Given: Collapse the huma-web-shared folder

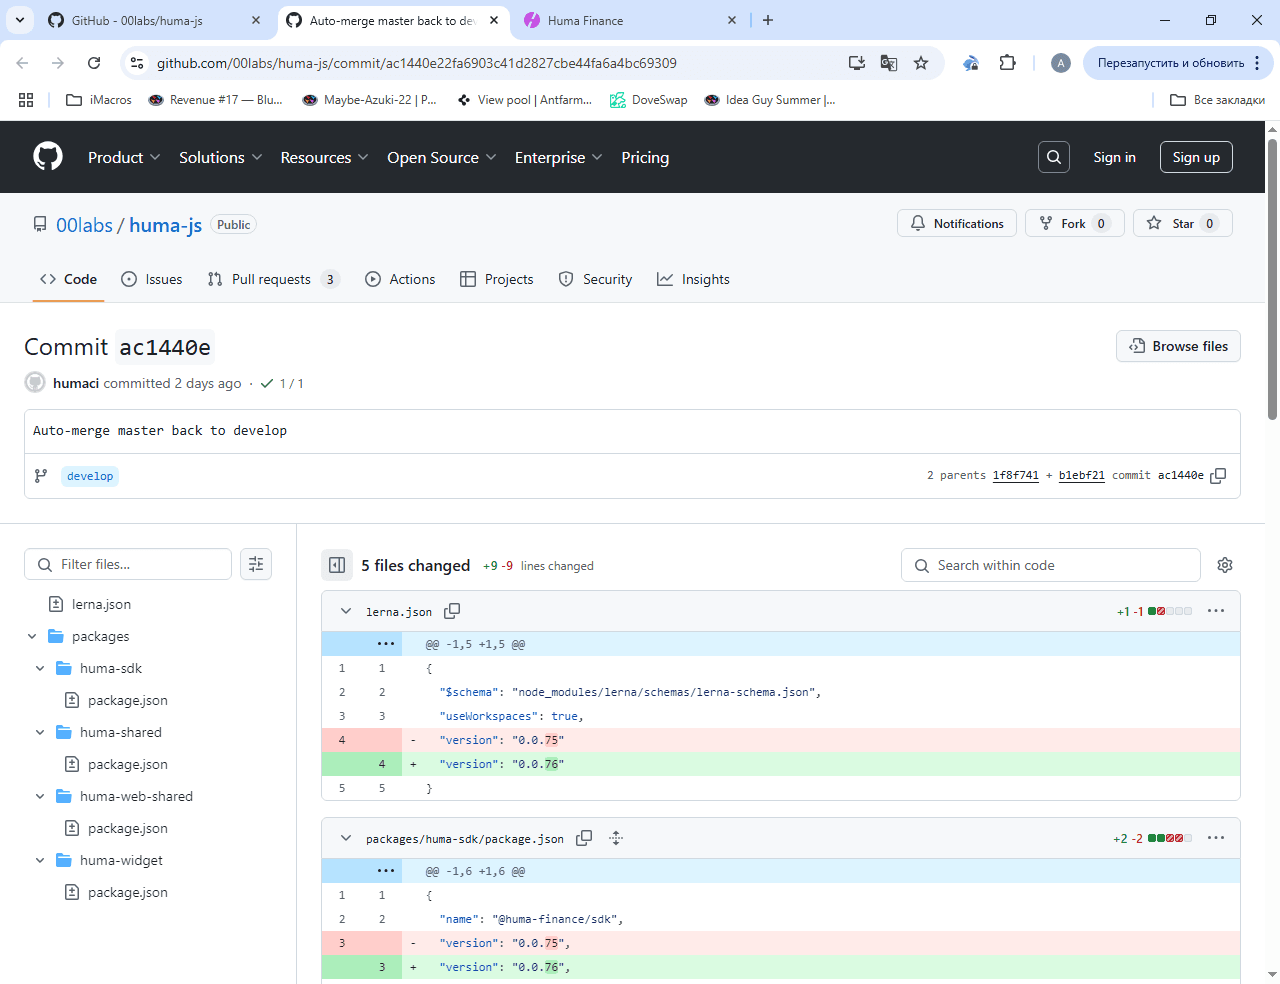Looking at the screenshot, I should (x=40, y=796).
